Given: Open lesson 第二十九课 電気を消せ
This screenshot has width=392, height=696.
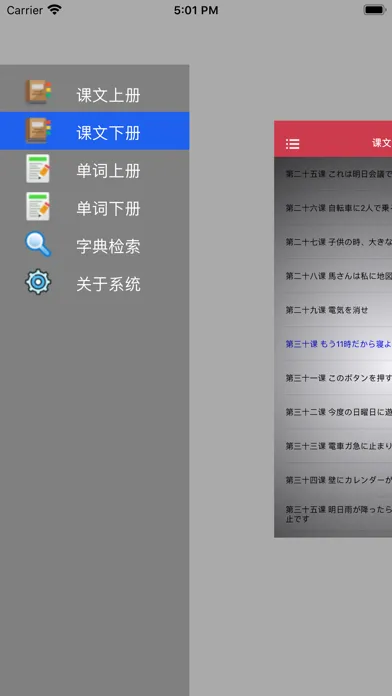Looking at the screenshot, I should pos(333,310).
